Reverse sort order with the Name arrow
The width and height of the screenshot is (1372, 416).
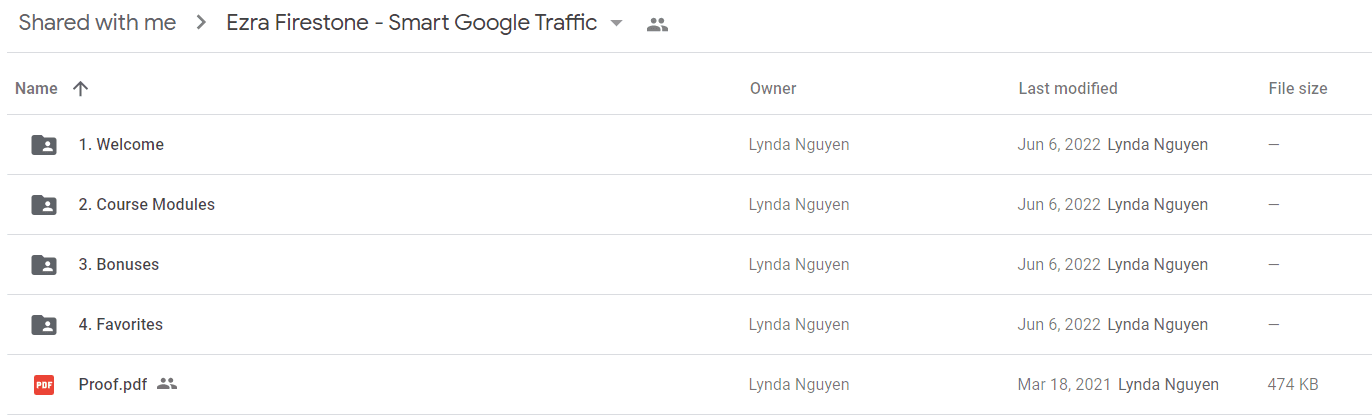click(81, 88)
